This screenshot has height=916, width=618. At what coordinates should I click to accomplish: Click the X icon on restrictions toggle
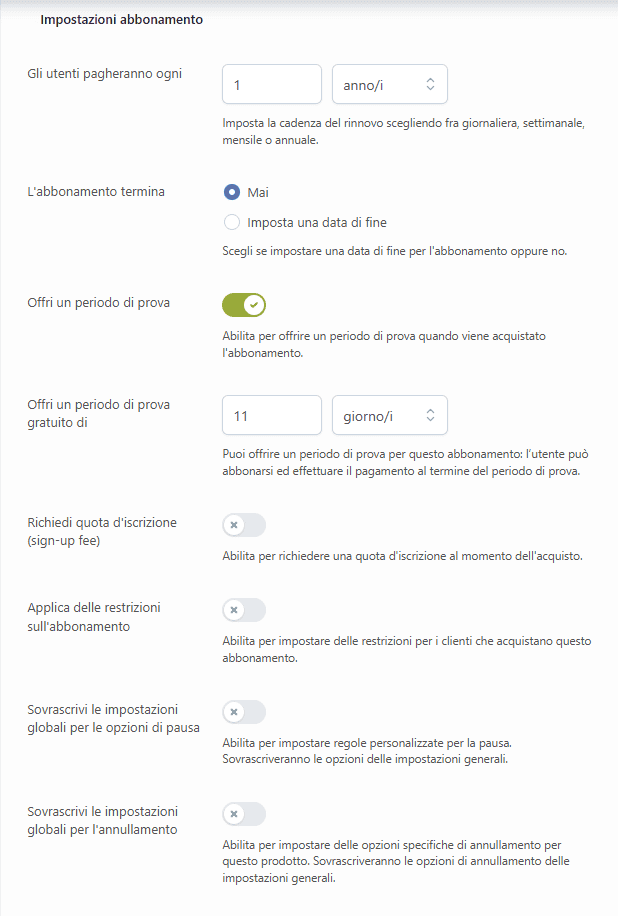[x=236, y=611]
